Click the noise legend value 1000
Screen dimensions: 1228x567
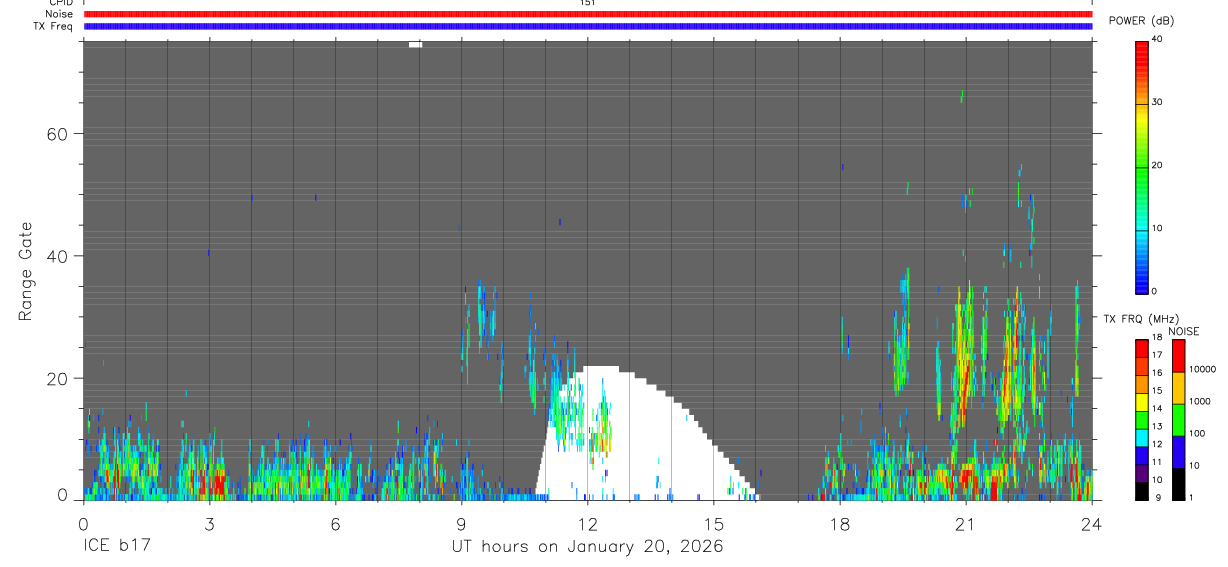coord(1200,401)
